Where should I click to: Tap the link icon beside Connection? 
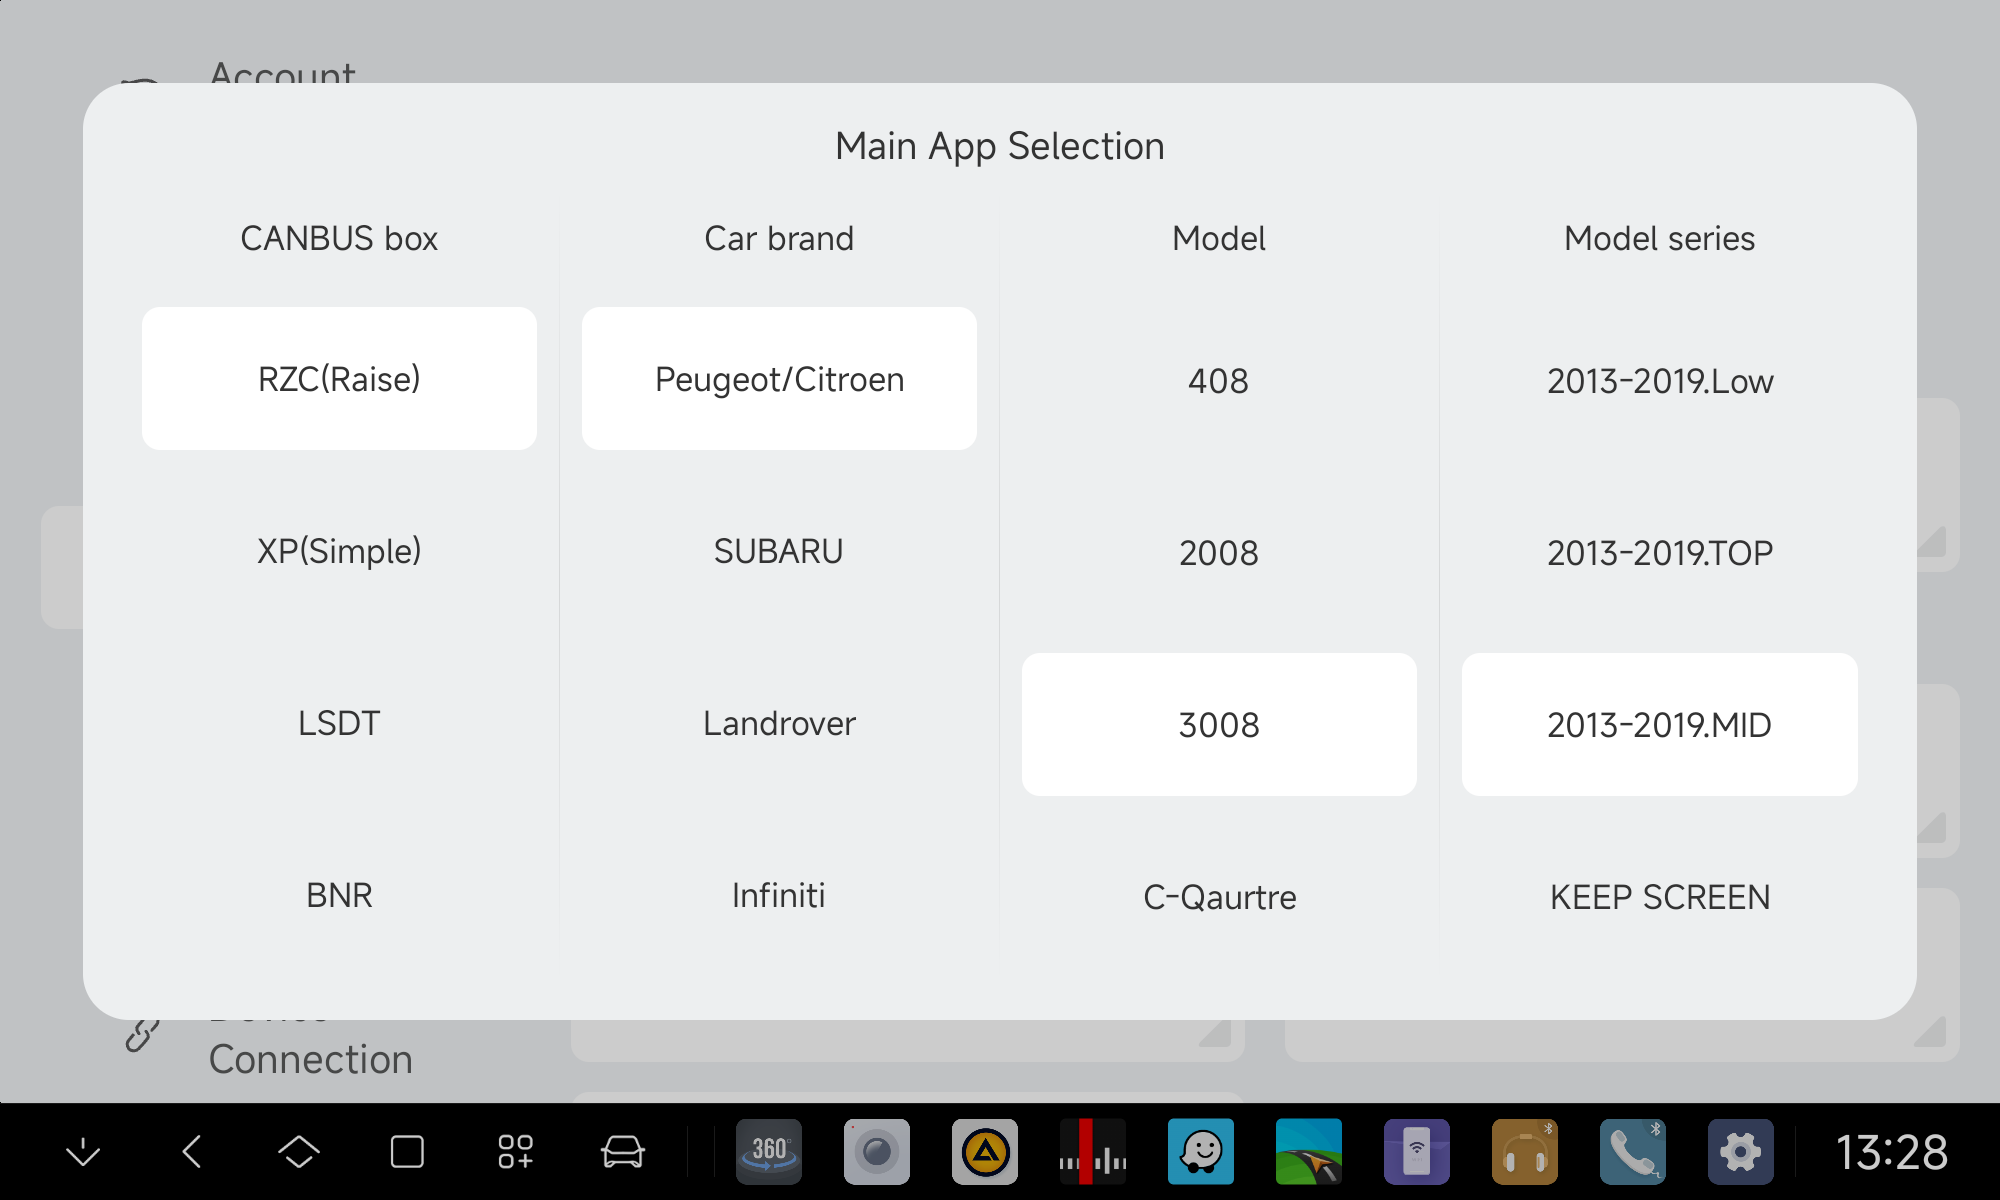tap(143, 1036)
